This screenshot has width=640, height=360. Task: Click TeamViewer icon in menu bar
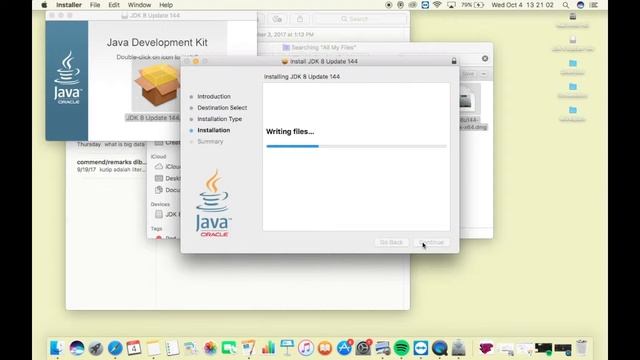(x=425, y=5)
